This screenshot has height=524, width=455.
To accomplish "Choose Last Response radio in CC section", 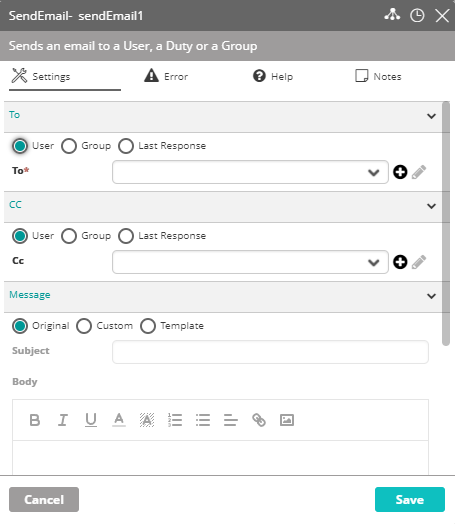I will coord(126,236).
